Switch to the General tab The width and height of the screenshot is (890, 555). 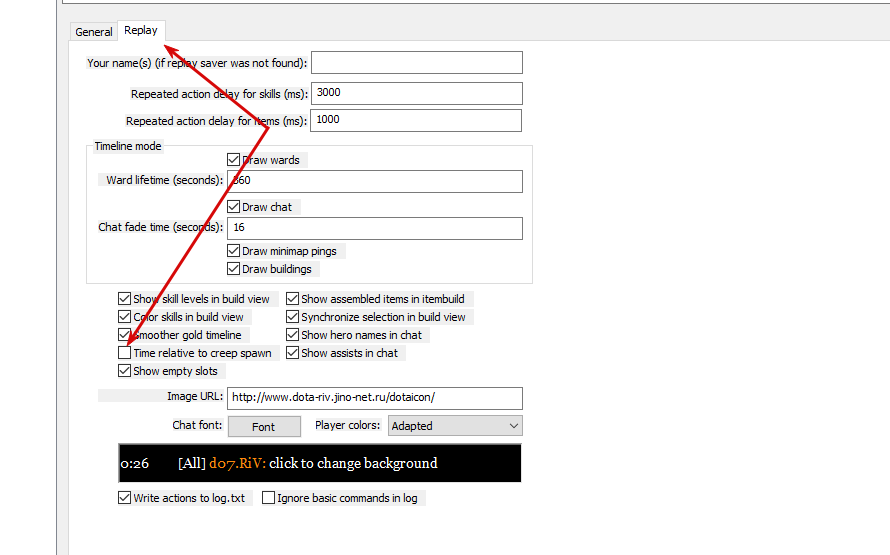94,32
